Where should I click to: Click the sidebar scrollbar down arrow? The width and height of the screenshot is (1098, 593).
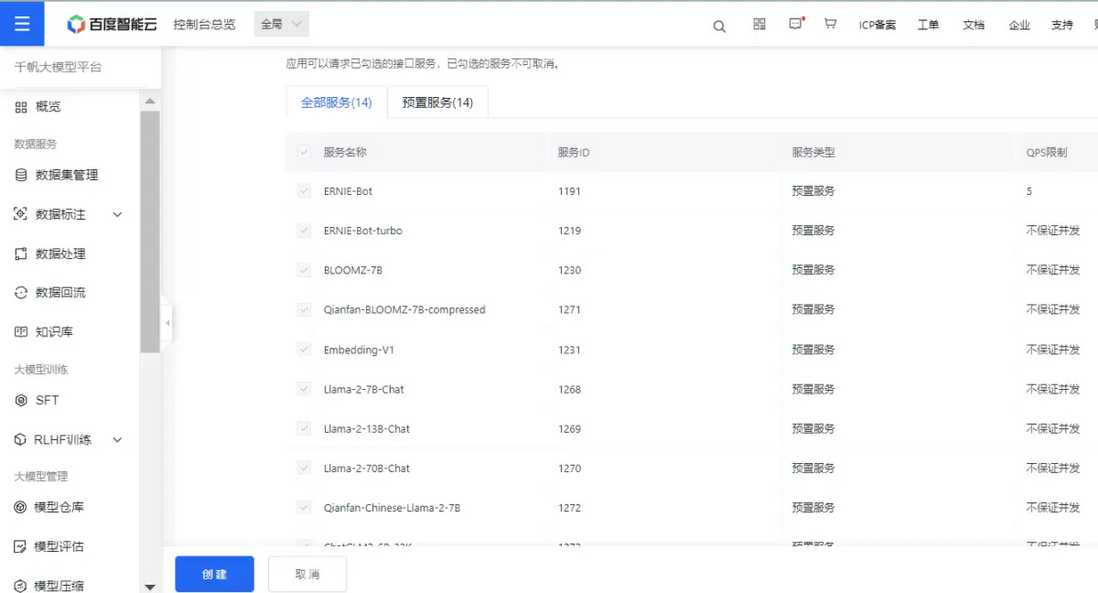(150, 587)
